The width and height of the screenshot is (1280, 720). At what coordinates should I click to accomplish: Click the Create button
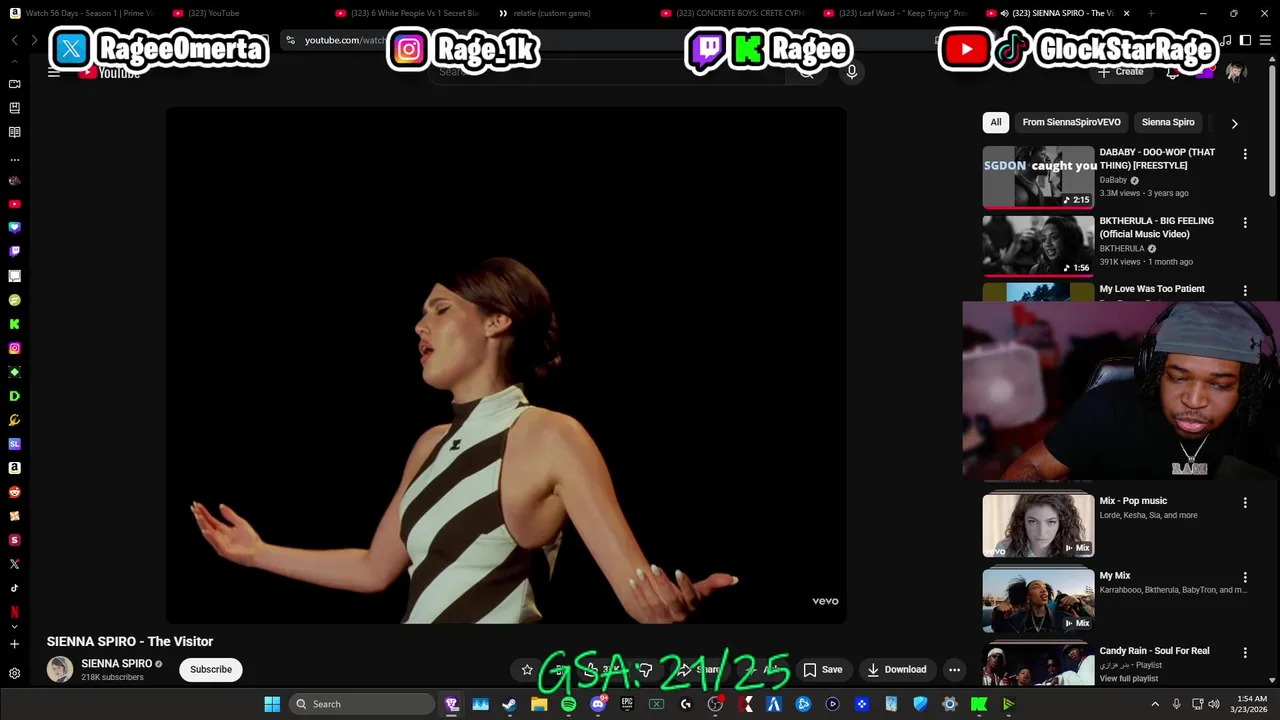point(1121,72)
